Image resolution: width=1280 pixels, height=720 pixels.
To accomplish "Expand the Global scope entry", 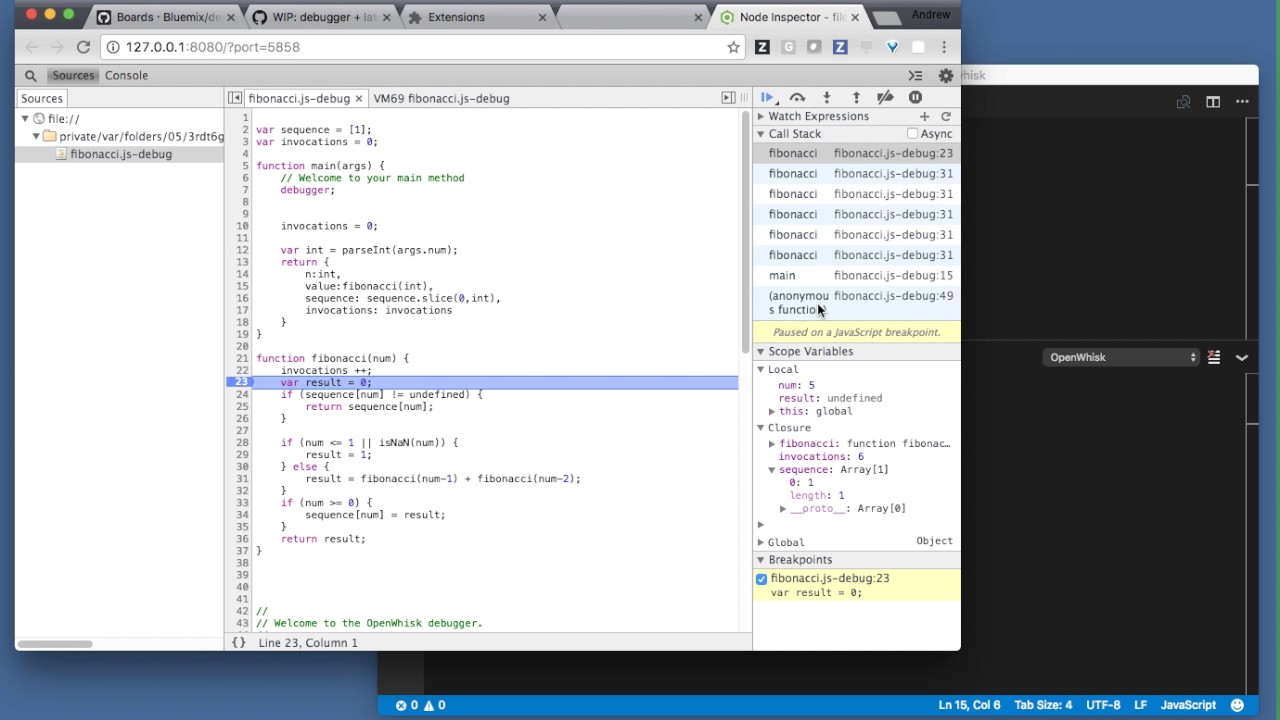I will (x=761, y=542).
